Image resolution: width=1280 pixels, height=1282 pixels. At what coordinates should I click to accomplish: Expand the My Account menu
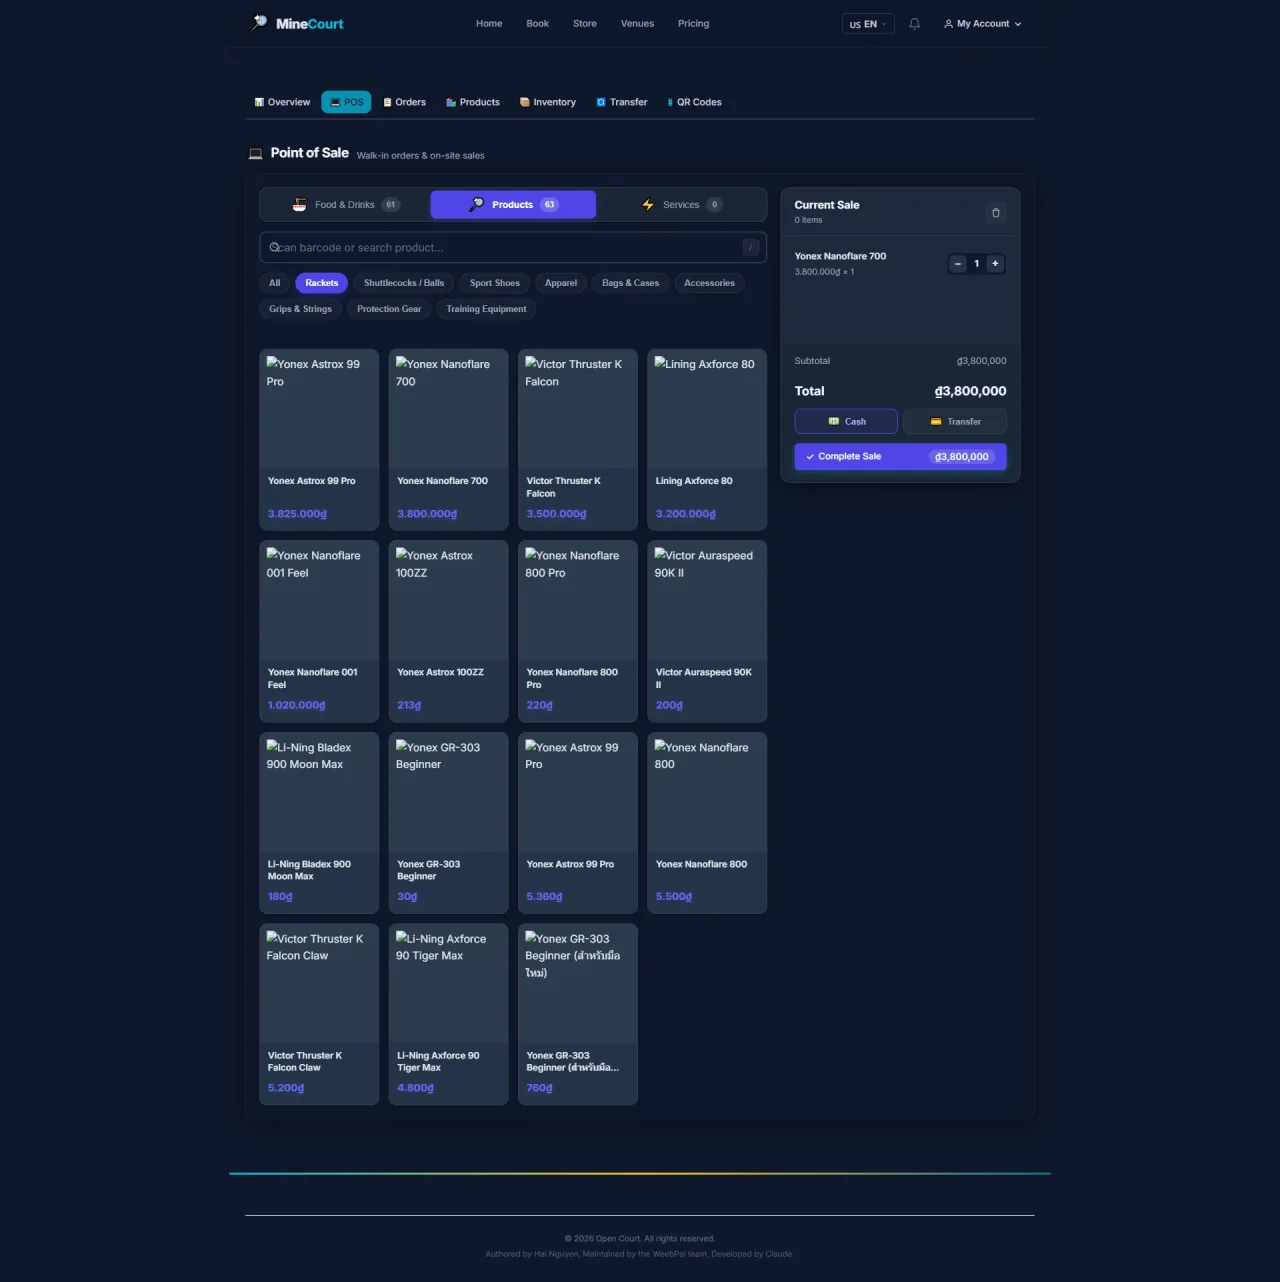click(x=982, y=24)
